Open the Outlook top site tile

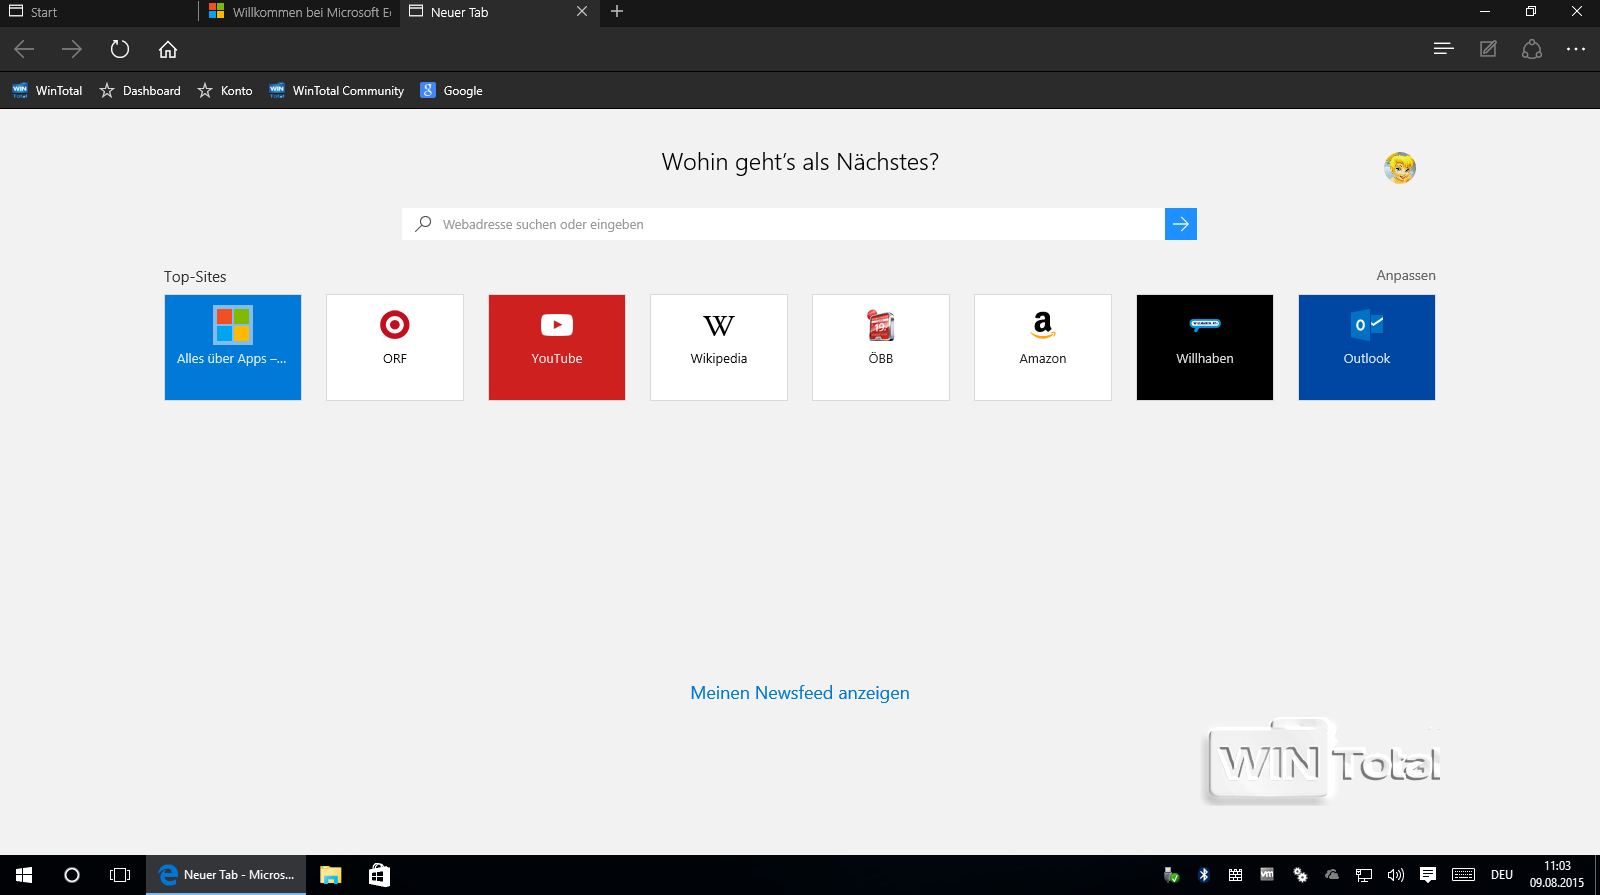click(x=1367, y=347)
